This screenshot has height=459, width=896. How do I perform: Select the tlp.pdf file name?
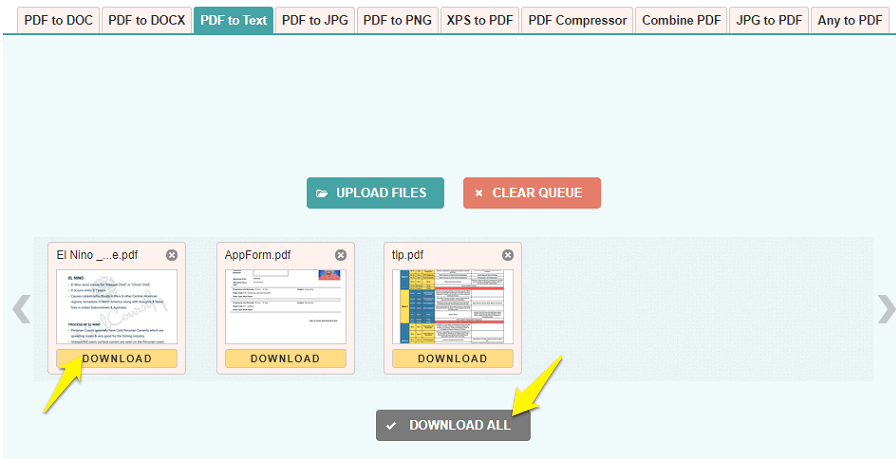[x=407, y=255]
